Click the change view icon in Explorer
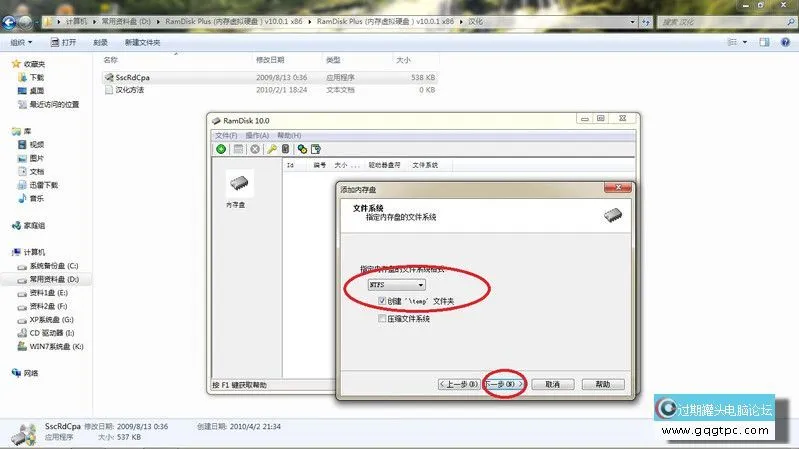This screenshot has height=449, width=799. click(x=732, y=42)
